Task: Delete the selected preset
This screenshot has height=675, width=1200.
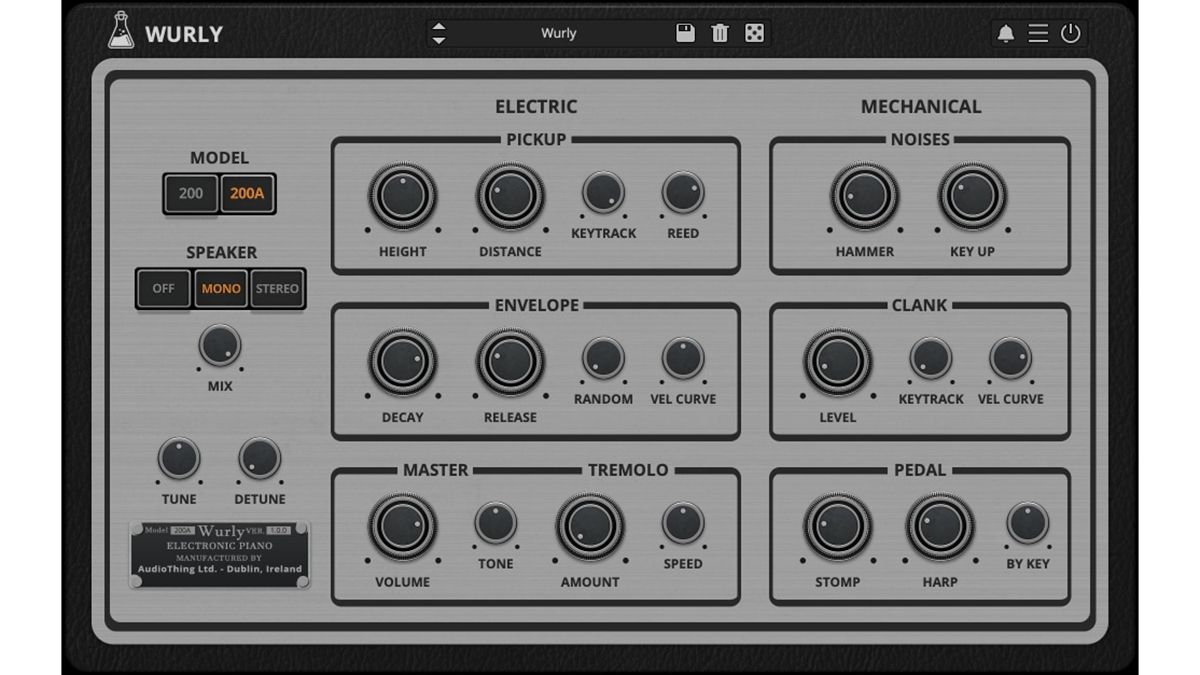Action: [x=720, y=33]
